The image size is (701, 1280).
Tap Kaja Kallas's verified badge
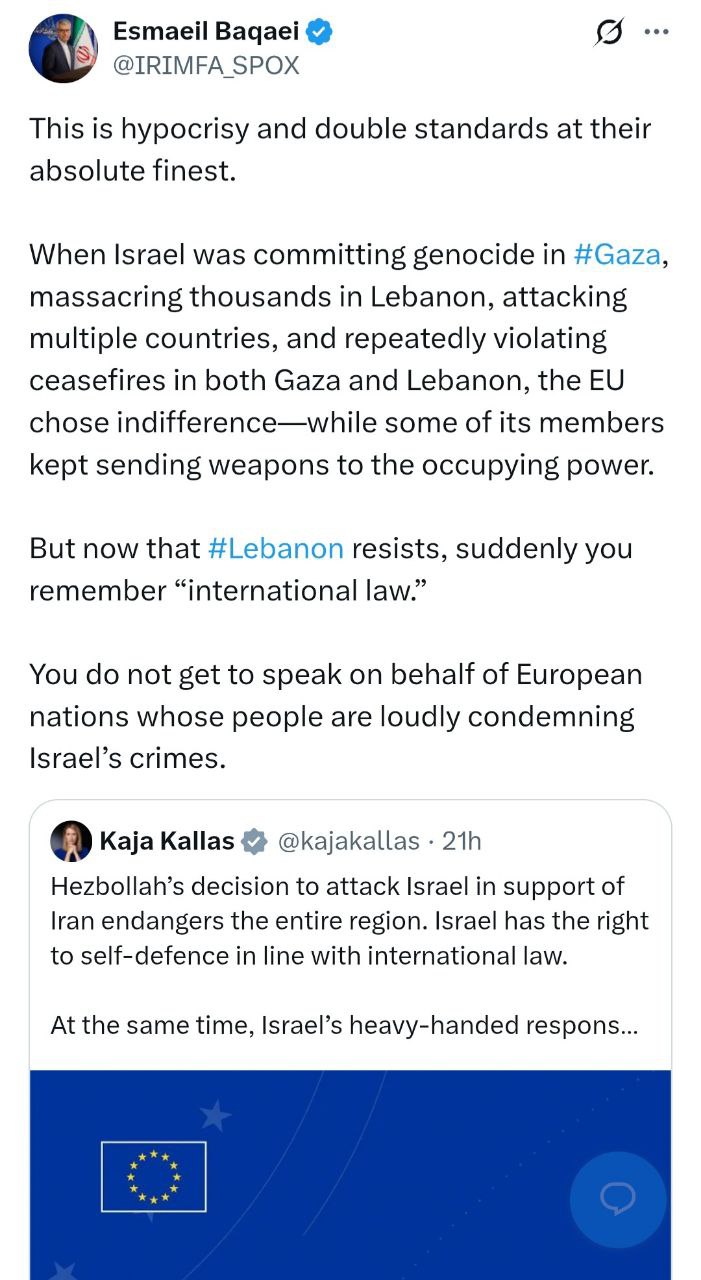(x=255, y=841)
